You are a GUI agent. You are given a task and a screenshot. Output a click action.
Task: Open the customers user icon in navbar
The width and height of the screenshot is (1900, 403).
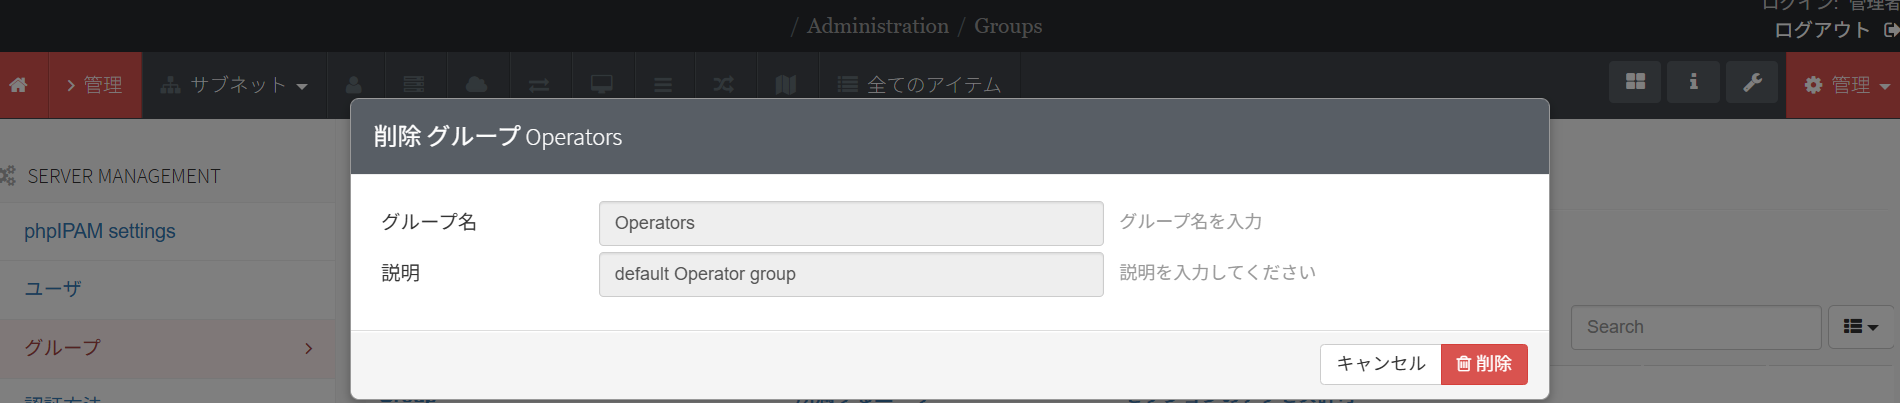pyautogui.click(x=354, y=85)
